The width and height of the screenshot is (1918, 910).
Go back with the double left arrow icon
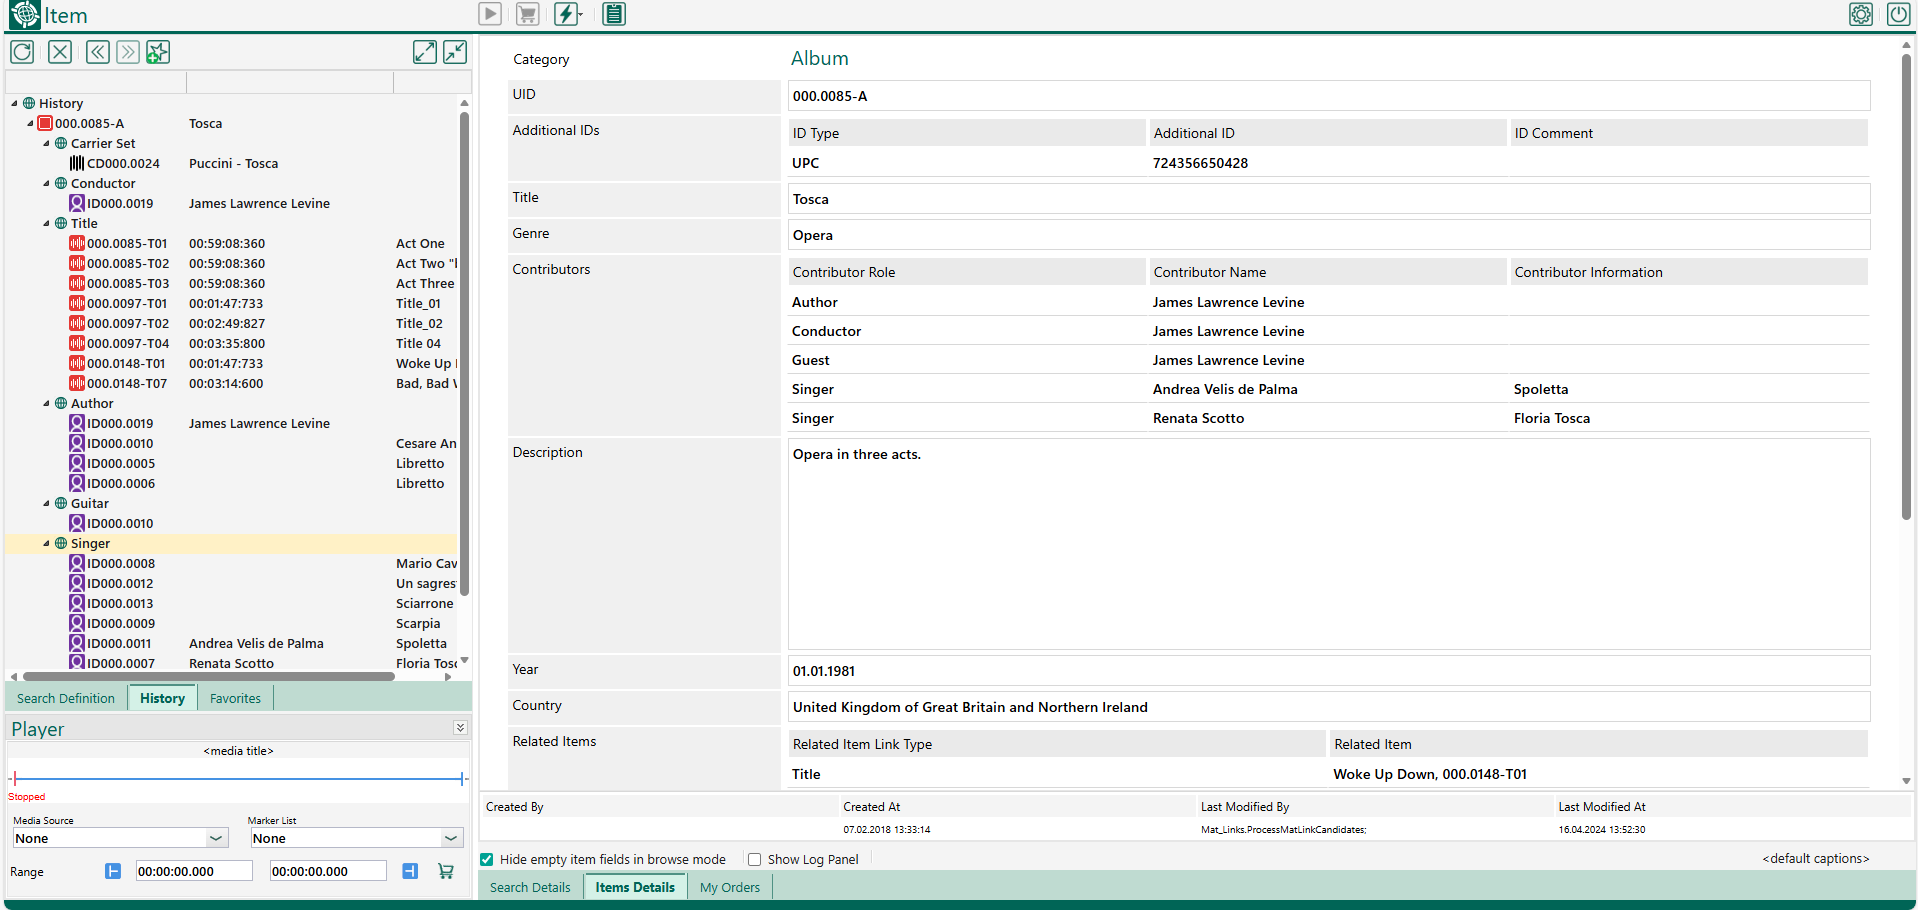click(x=97, y=52)
